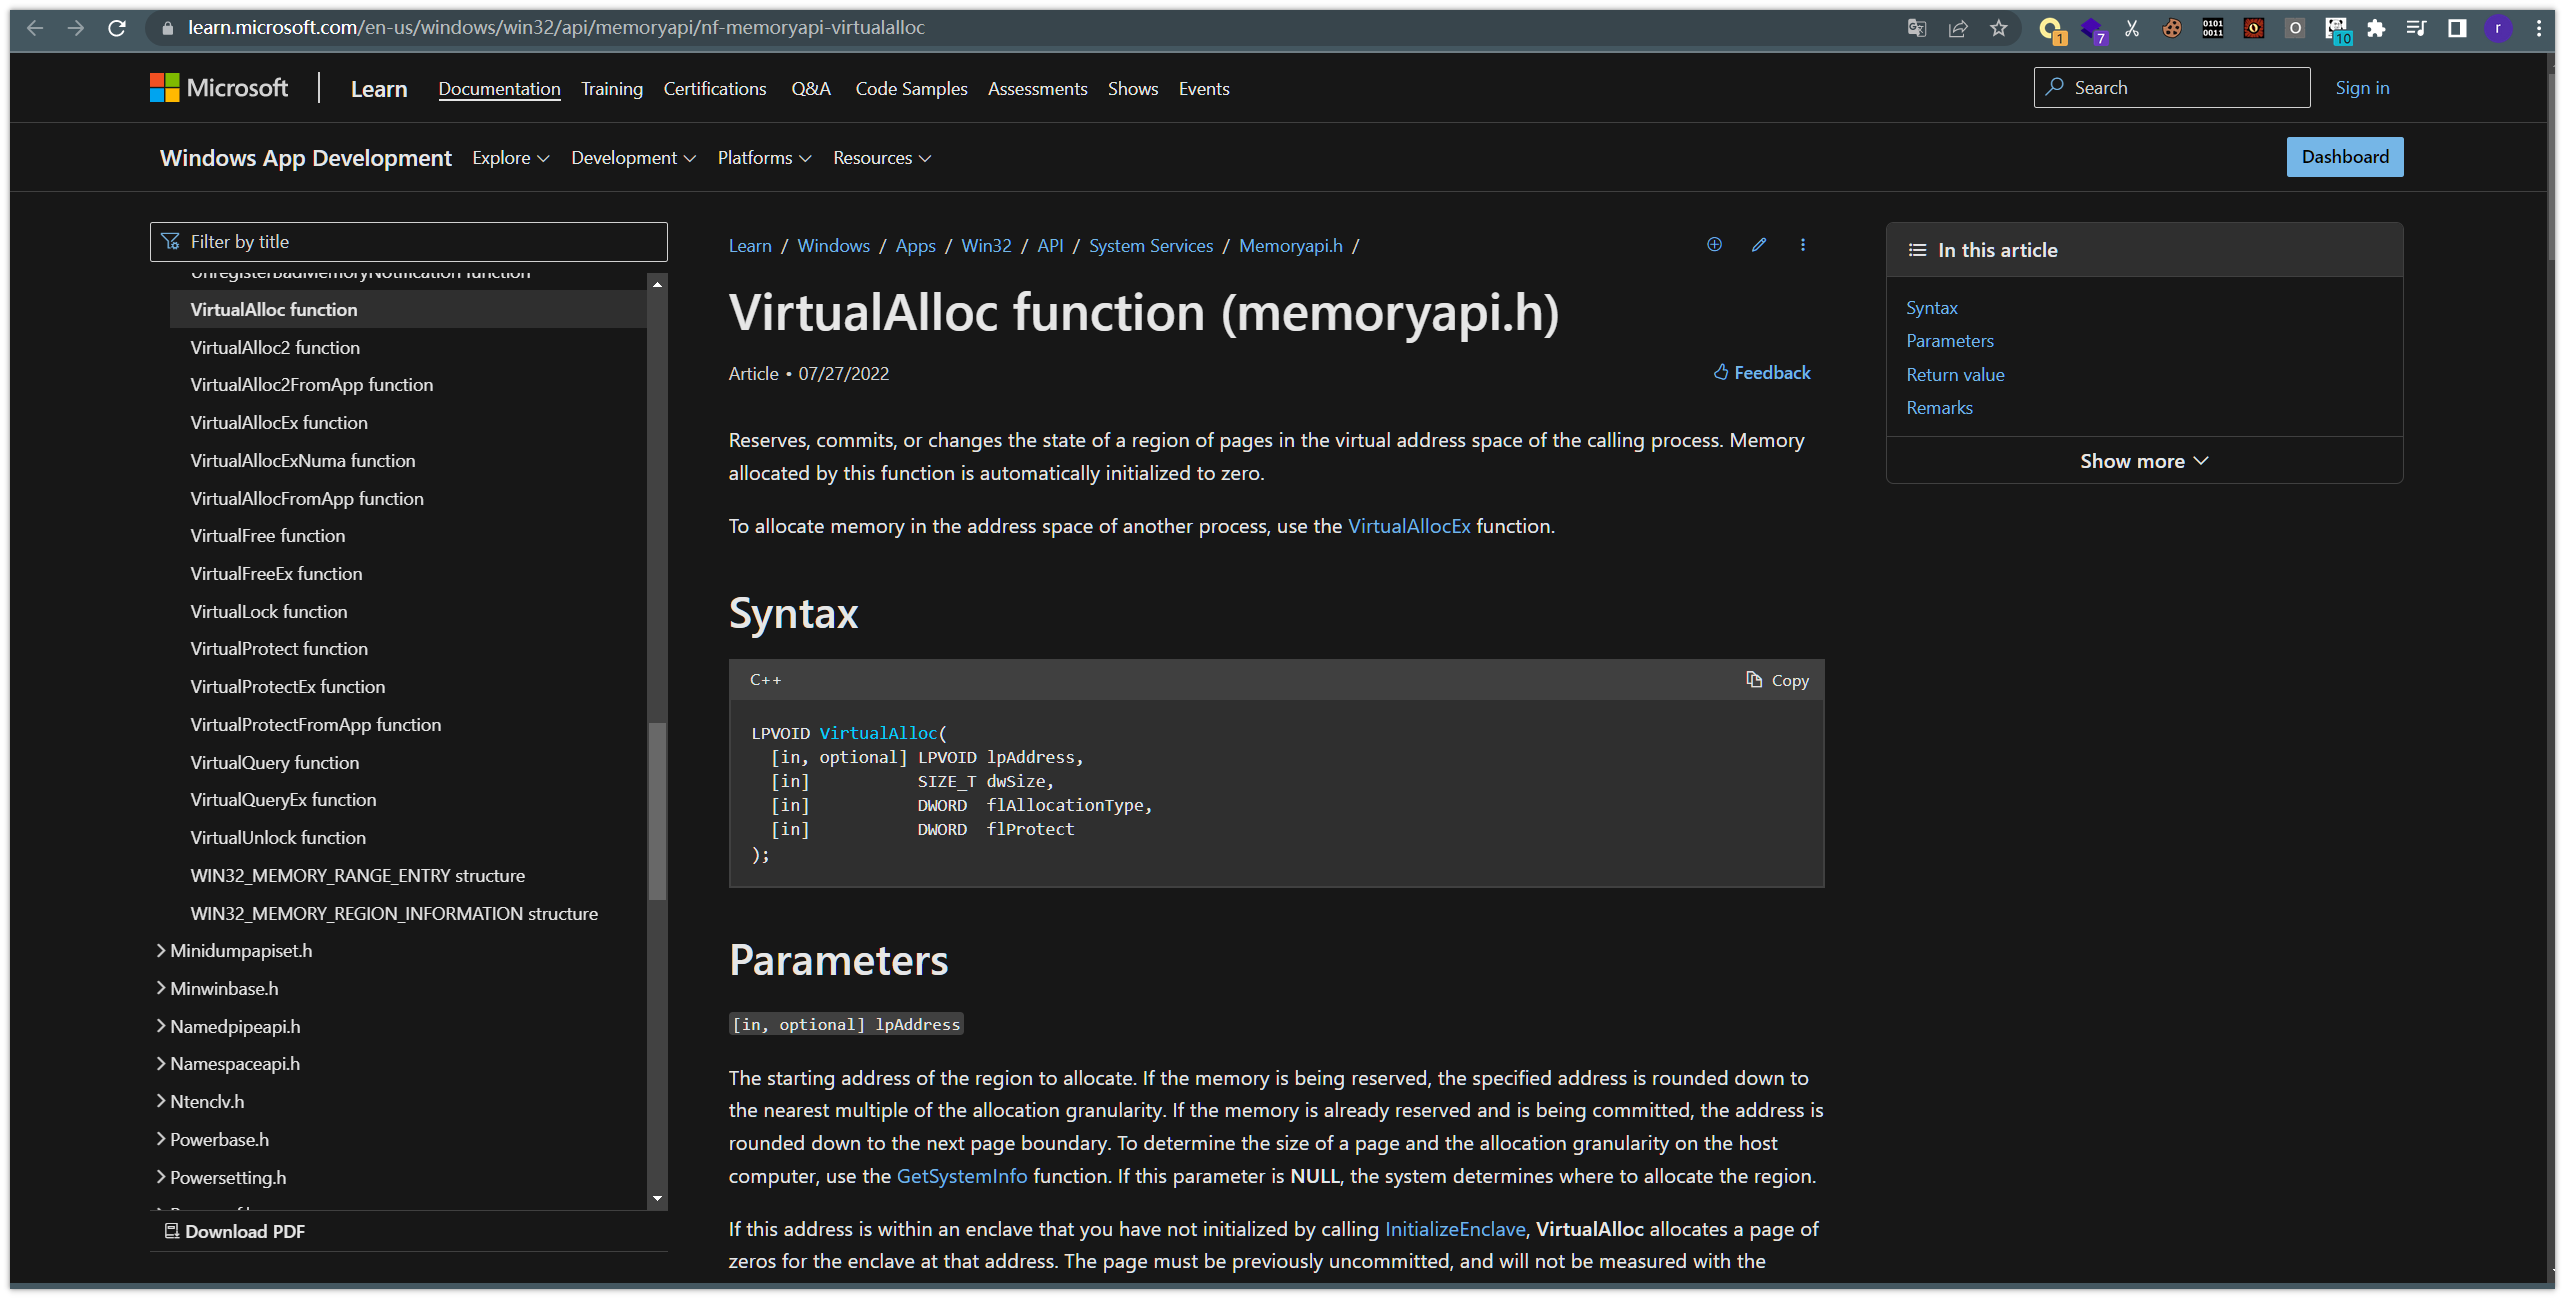This screenshot has width=2565, height=1299.
Task: Expand the Namespaceapi.h tree node
Action: tap(161, 1064)
